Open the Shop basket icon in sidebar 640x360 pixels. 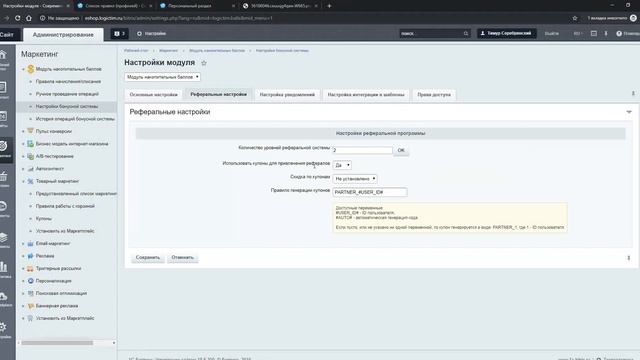(x=3, y=176)
